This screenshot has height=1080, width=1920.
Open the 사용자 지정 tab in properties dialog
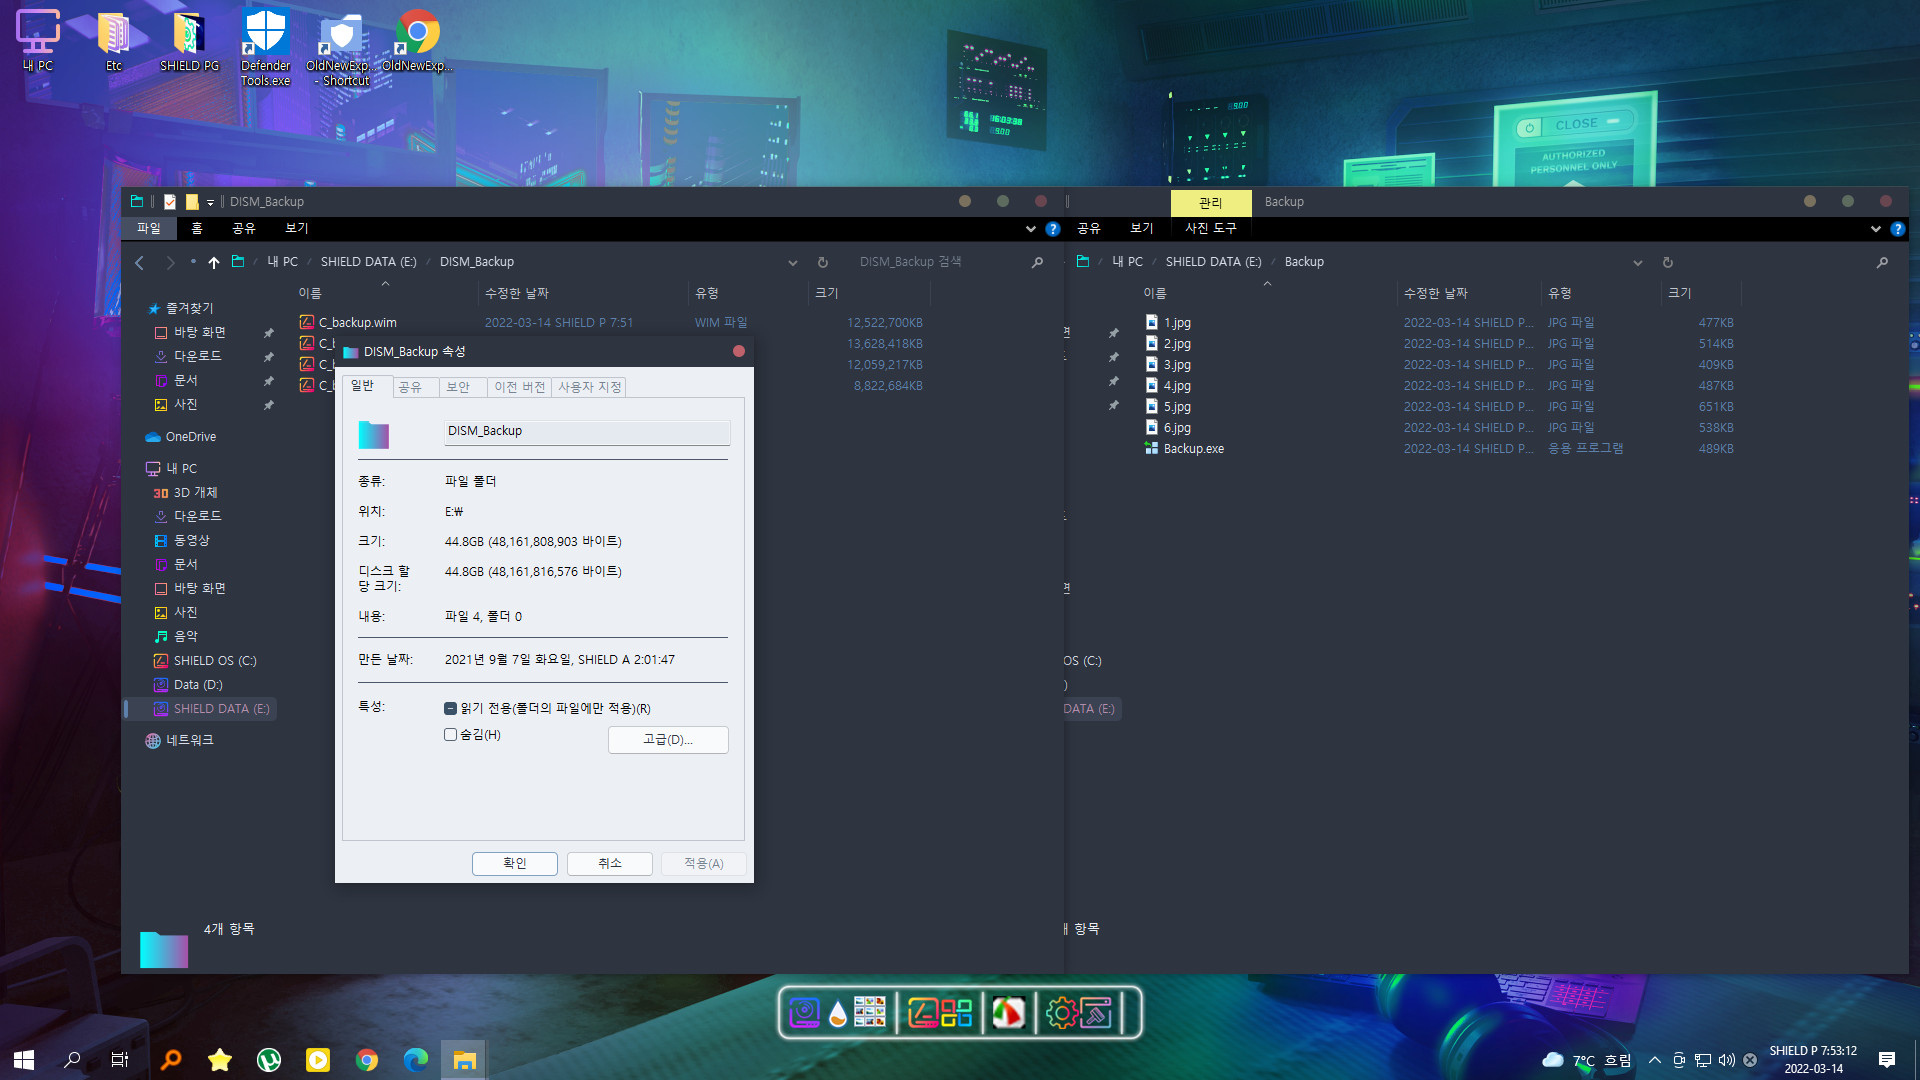click(590, 388)
